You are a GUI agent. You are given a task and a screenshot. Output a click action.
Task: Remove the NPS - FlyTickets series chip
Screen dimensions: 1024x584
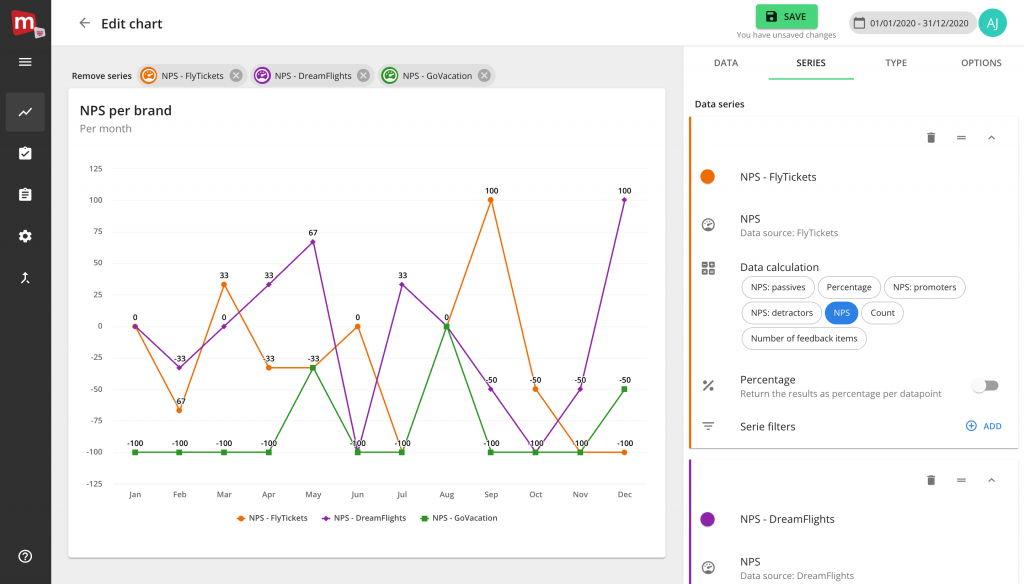click(x=236, y=76)
